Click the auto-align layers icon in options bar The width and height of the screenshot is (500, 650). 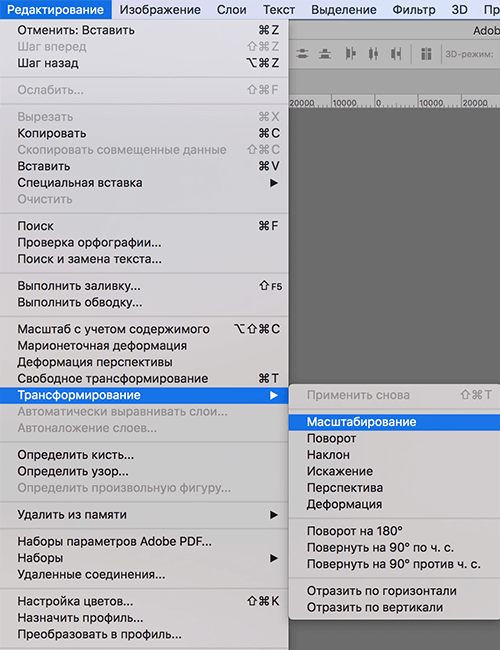point(426,53)
